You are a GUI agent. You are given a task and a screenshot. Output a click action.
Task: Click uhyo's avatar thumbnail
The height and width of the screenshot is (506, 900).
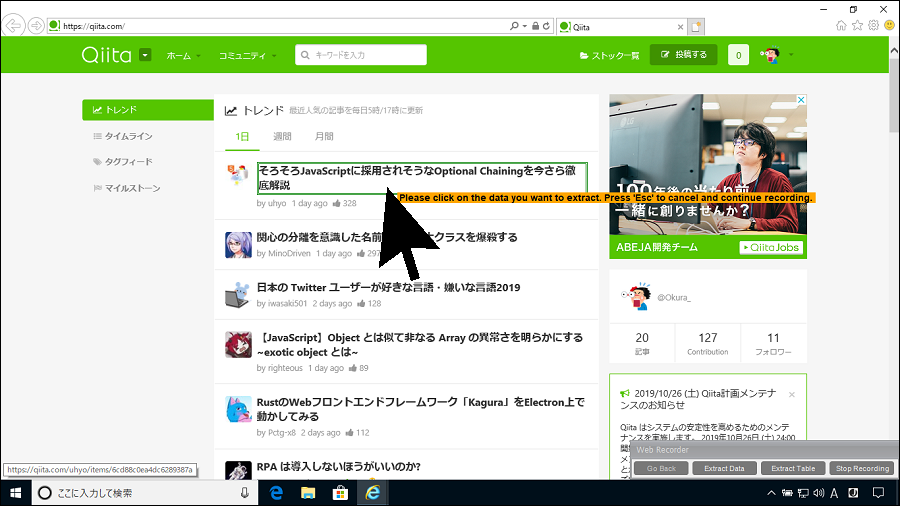[x=238, y=175]
